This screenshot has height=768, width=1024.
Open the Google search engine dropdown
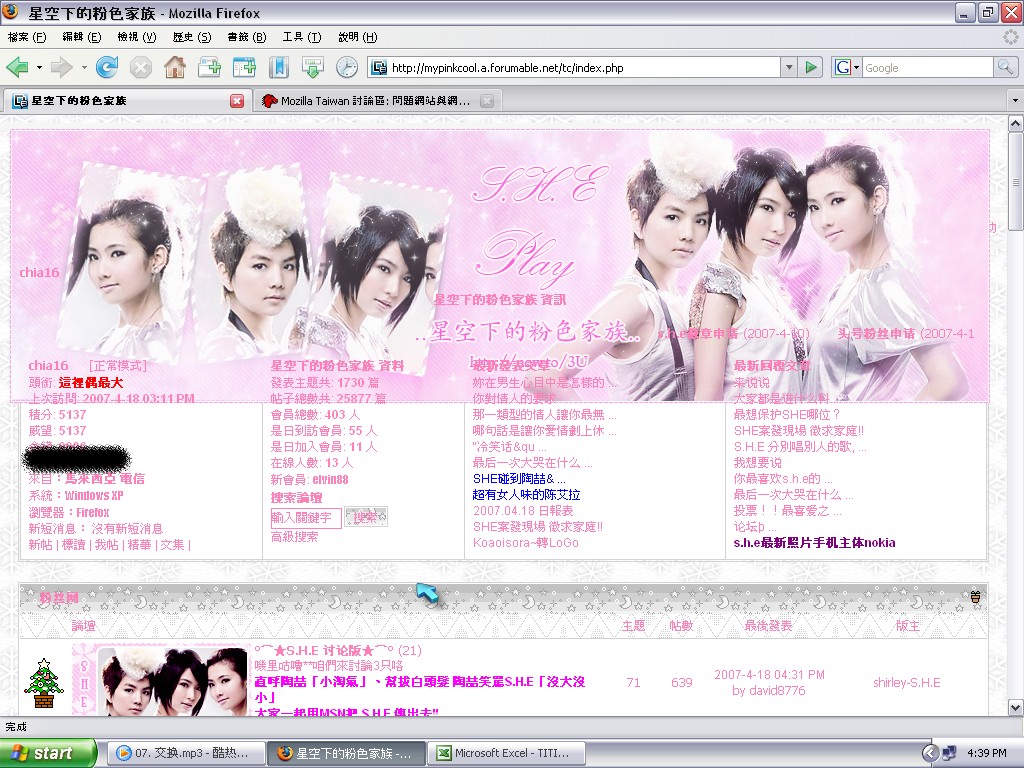pos(846,68)
